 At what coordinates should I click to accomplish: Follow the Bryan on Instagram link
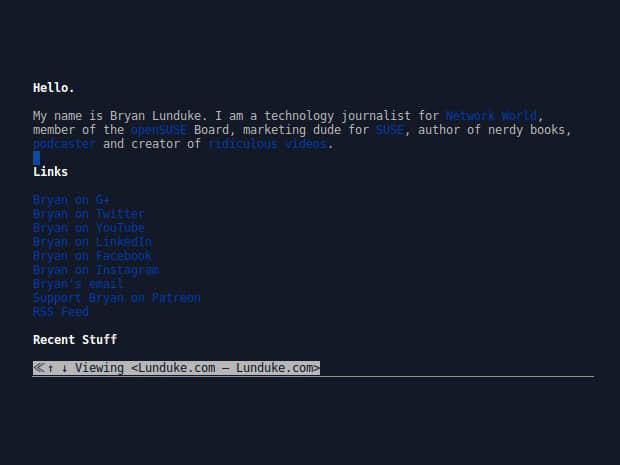(x=95, y=270)
